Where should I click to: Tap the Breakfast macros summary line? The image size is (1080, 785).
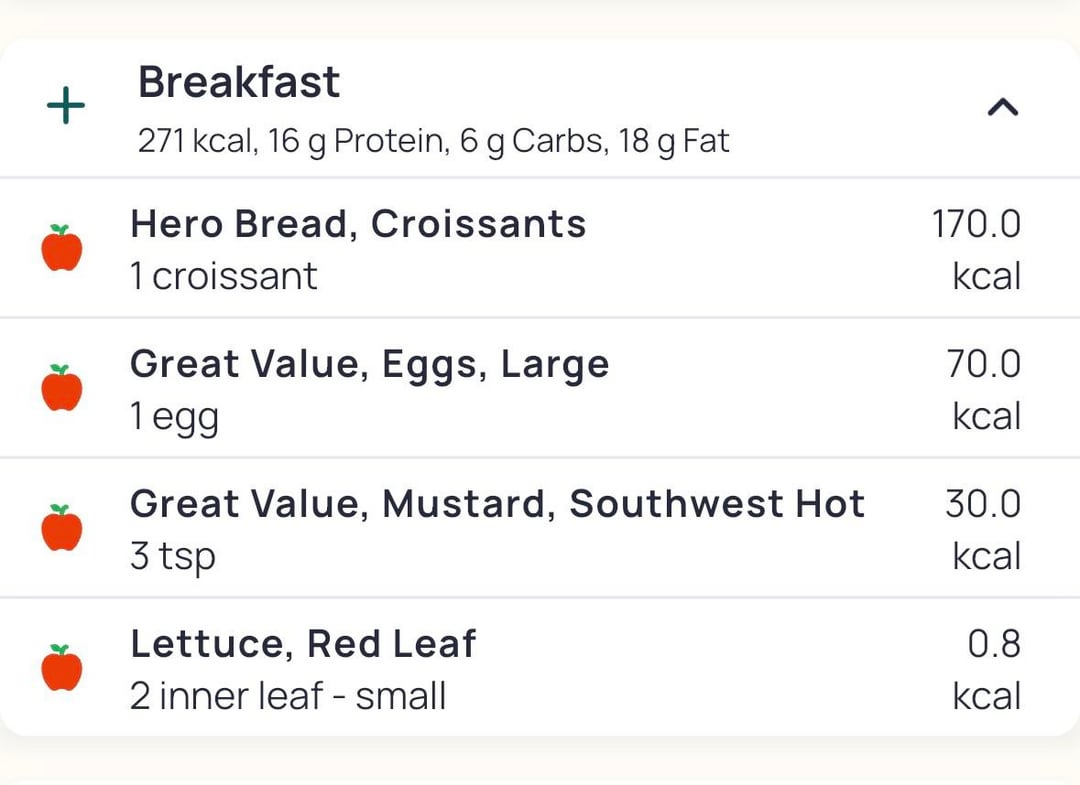tap(433, 141)
